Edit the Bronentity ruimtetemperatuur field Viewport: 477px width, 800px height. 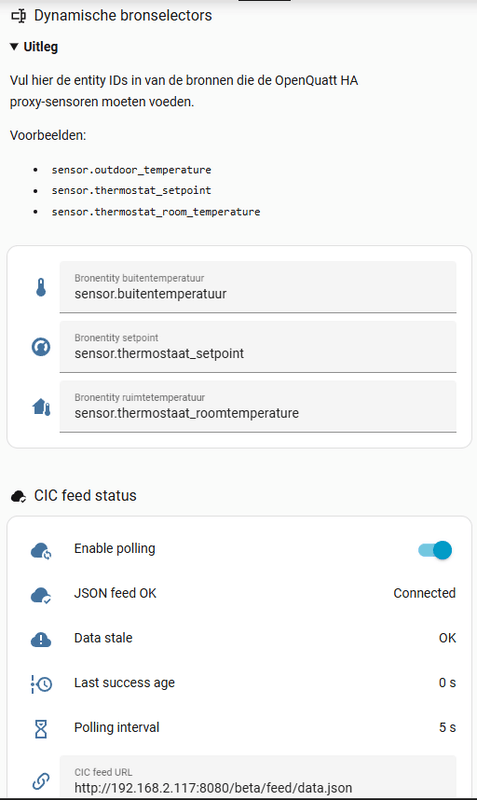pyautogui.click(x=258, y=406)
